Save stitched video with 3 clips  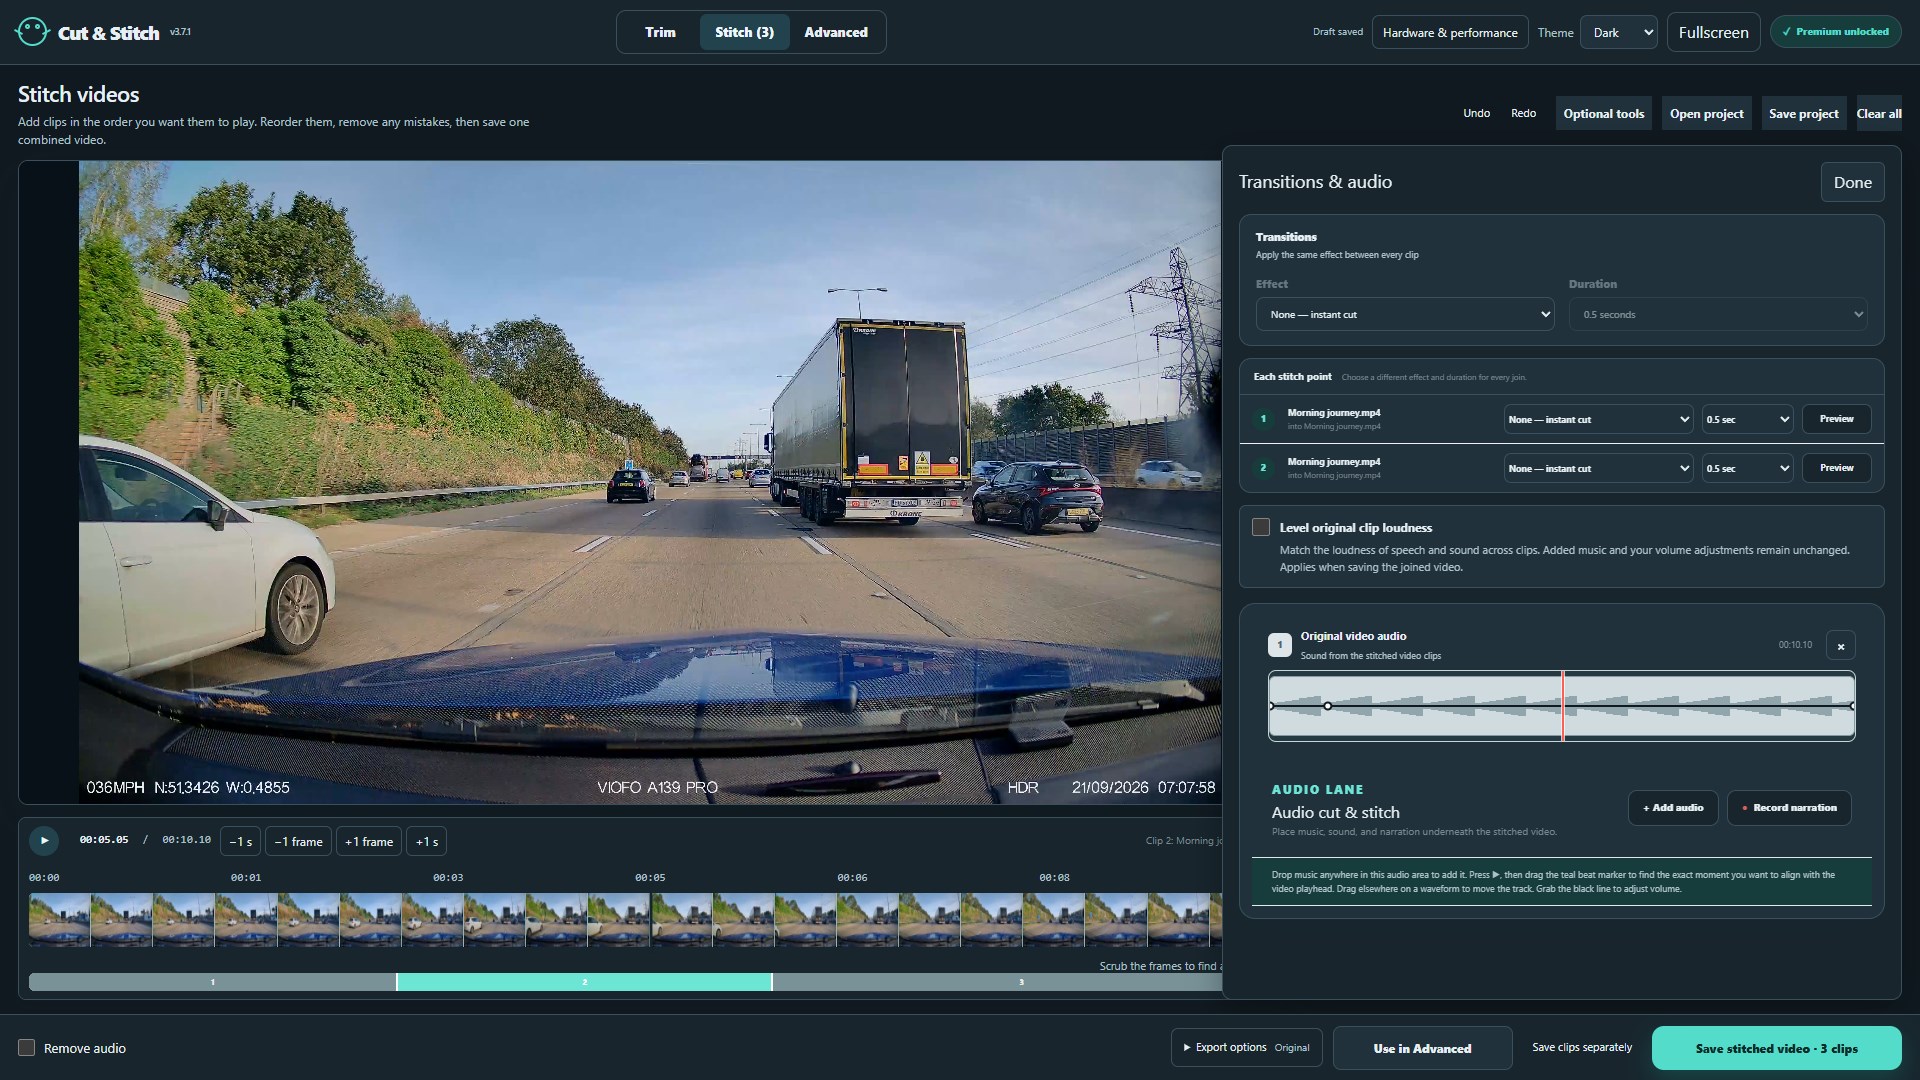[x=1776, y=1048]
